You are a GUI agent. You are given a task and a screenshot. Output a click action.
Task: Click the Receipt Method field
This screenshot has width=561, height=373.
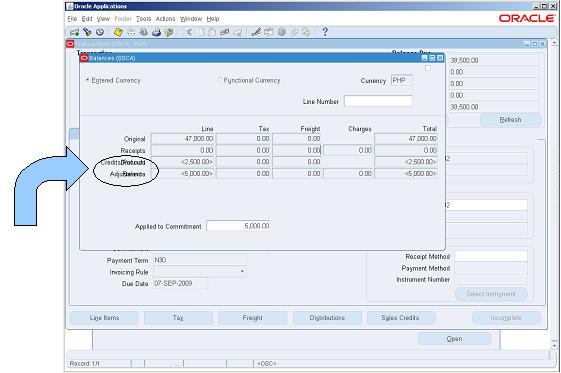point(491,256)
